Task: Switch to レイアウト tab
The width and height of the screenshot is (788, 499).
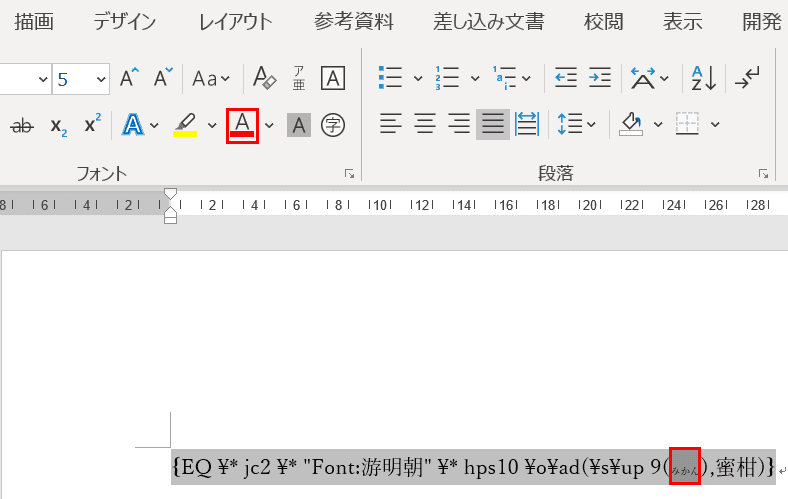Action: pyautogui.click(x=235, y=22)
